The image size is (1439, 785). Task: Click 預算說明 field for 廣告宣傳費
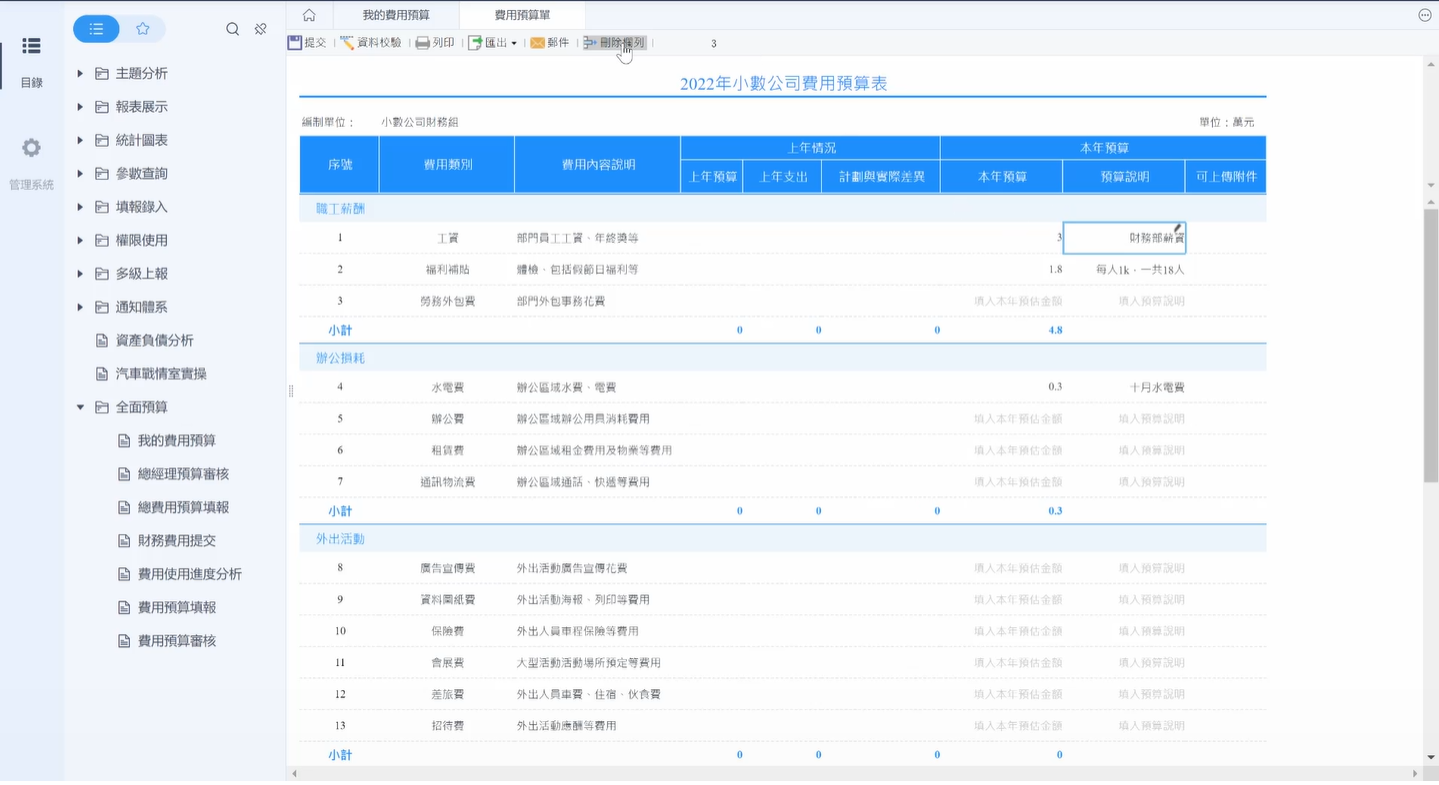click(1124, 568)
